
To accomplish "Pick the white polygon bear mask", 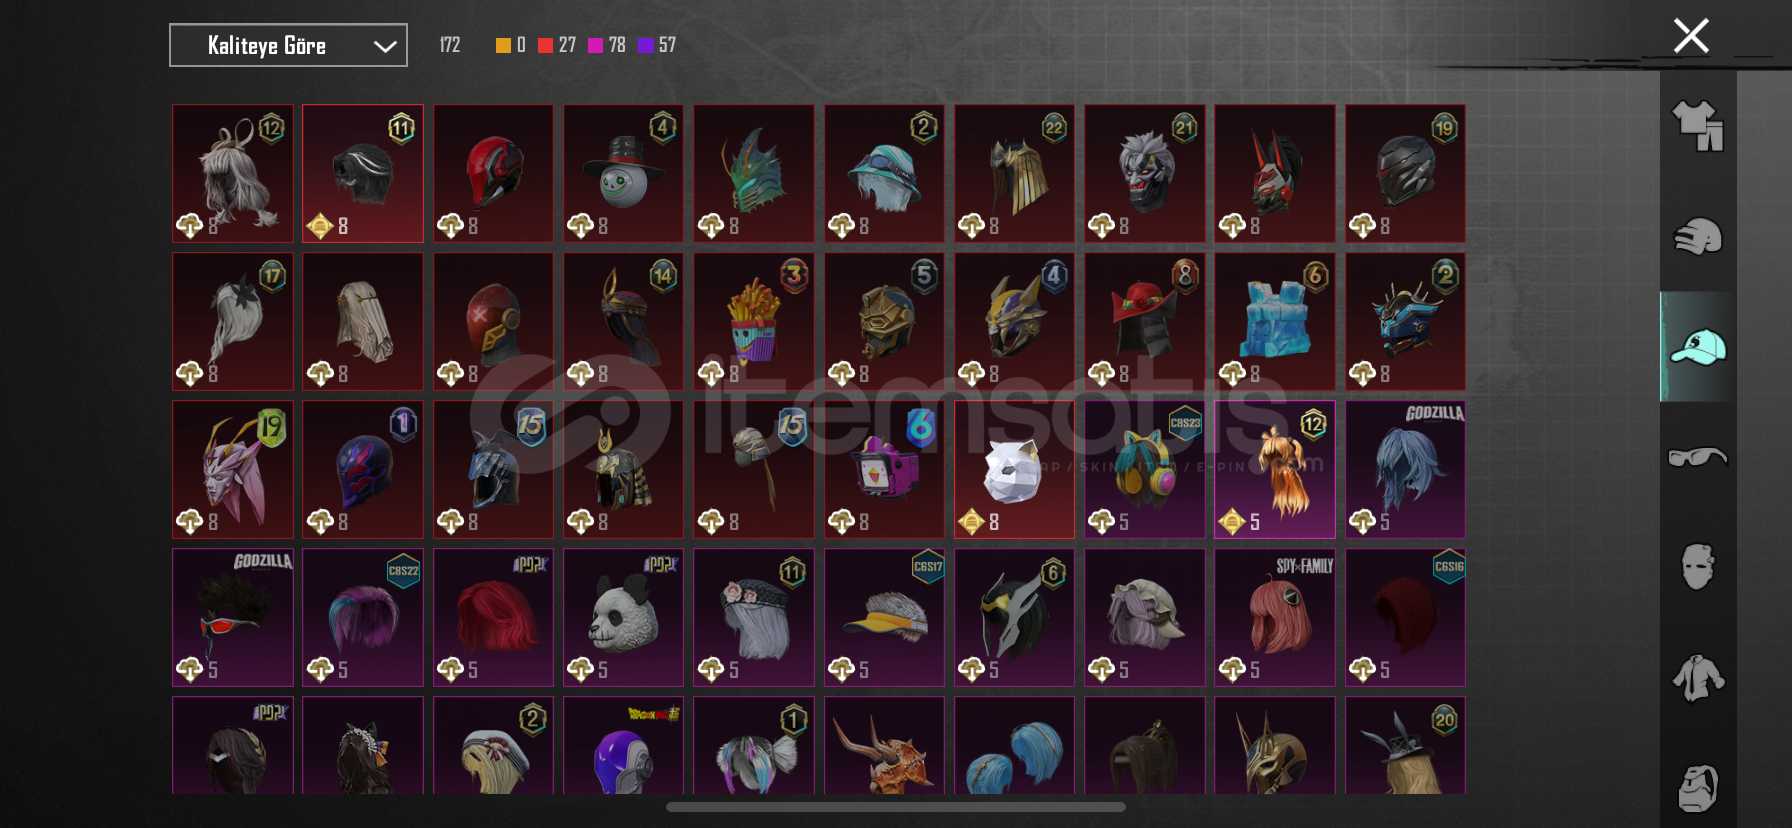I will 1014,469.
